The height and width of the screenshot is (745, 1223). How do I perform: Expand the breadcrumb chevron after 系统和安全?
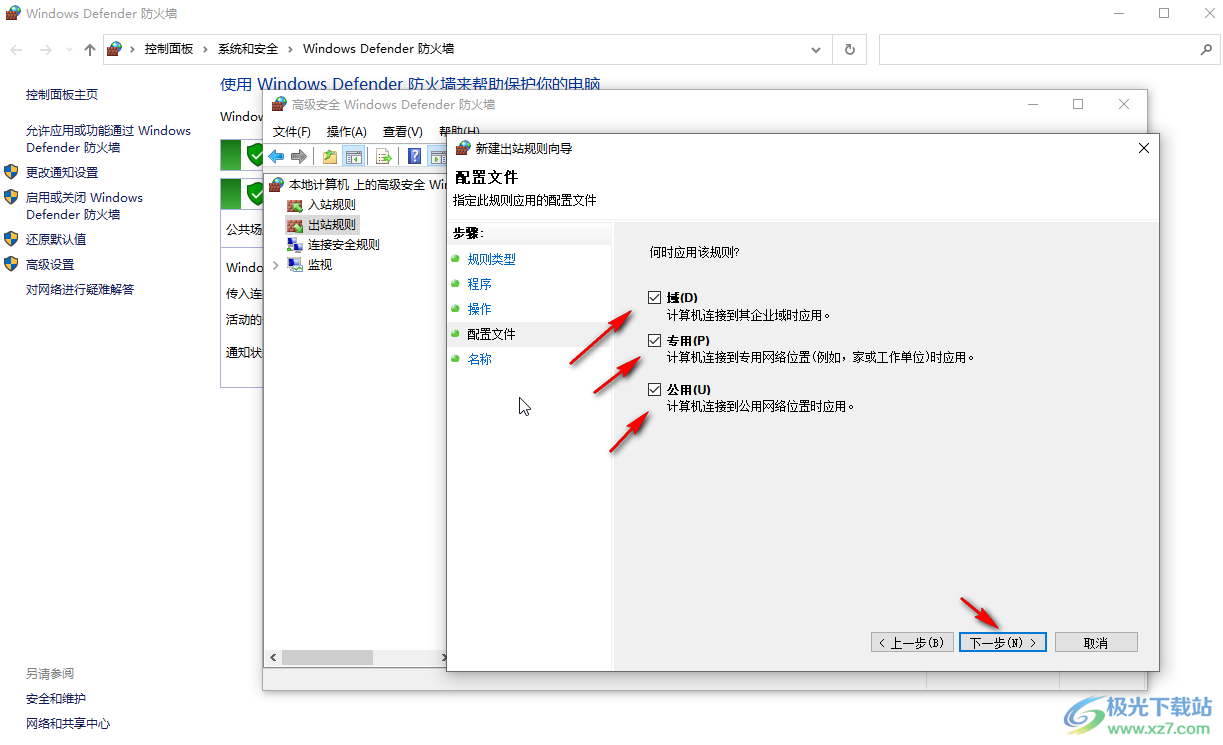(291, 49)
